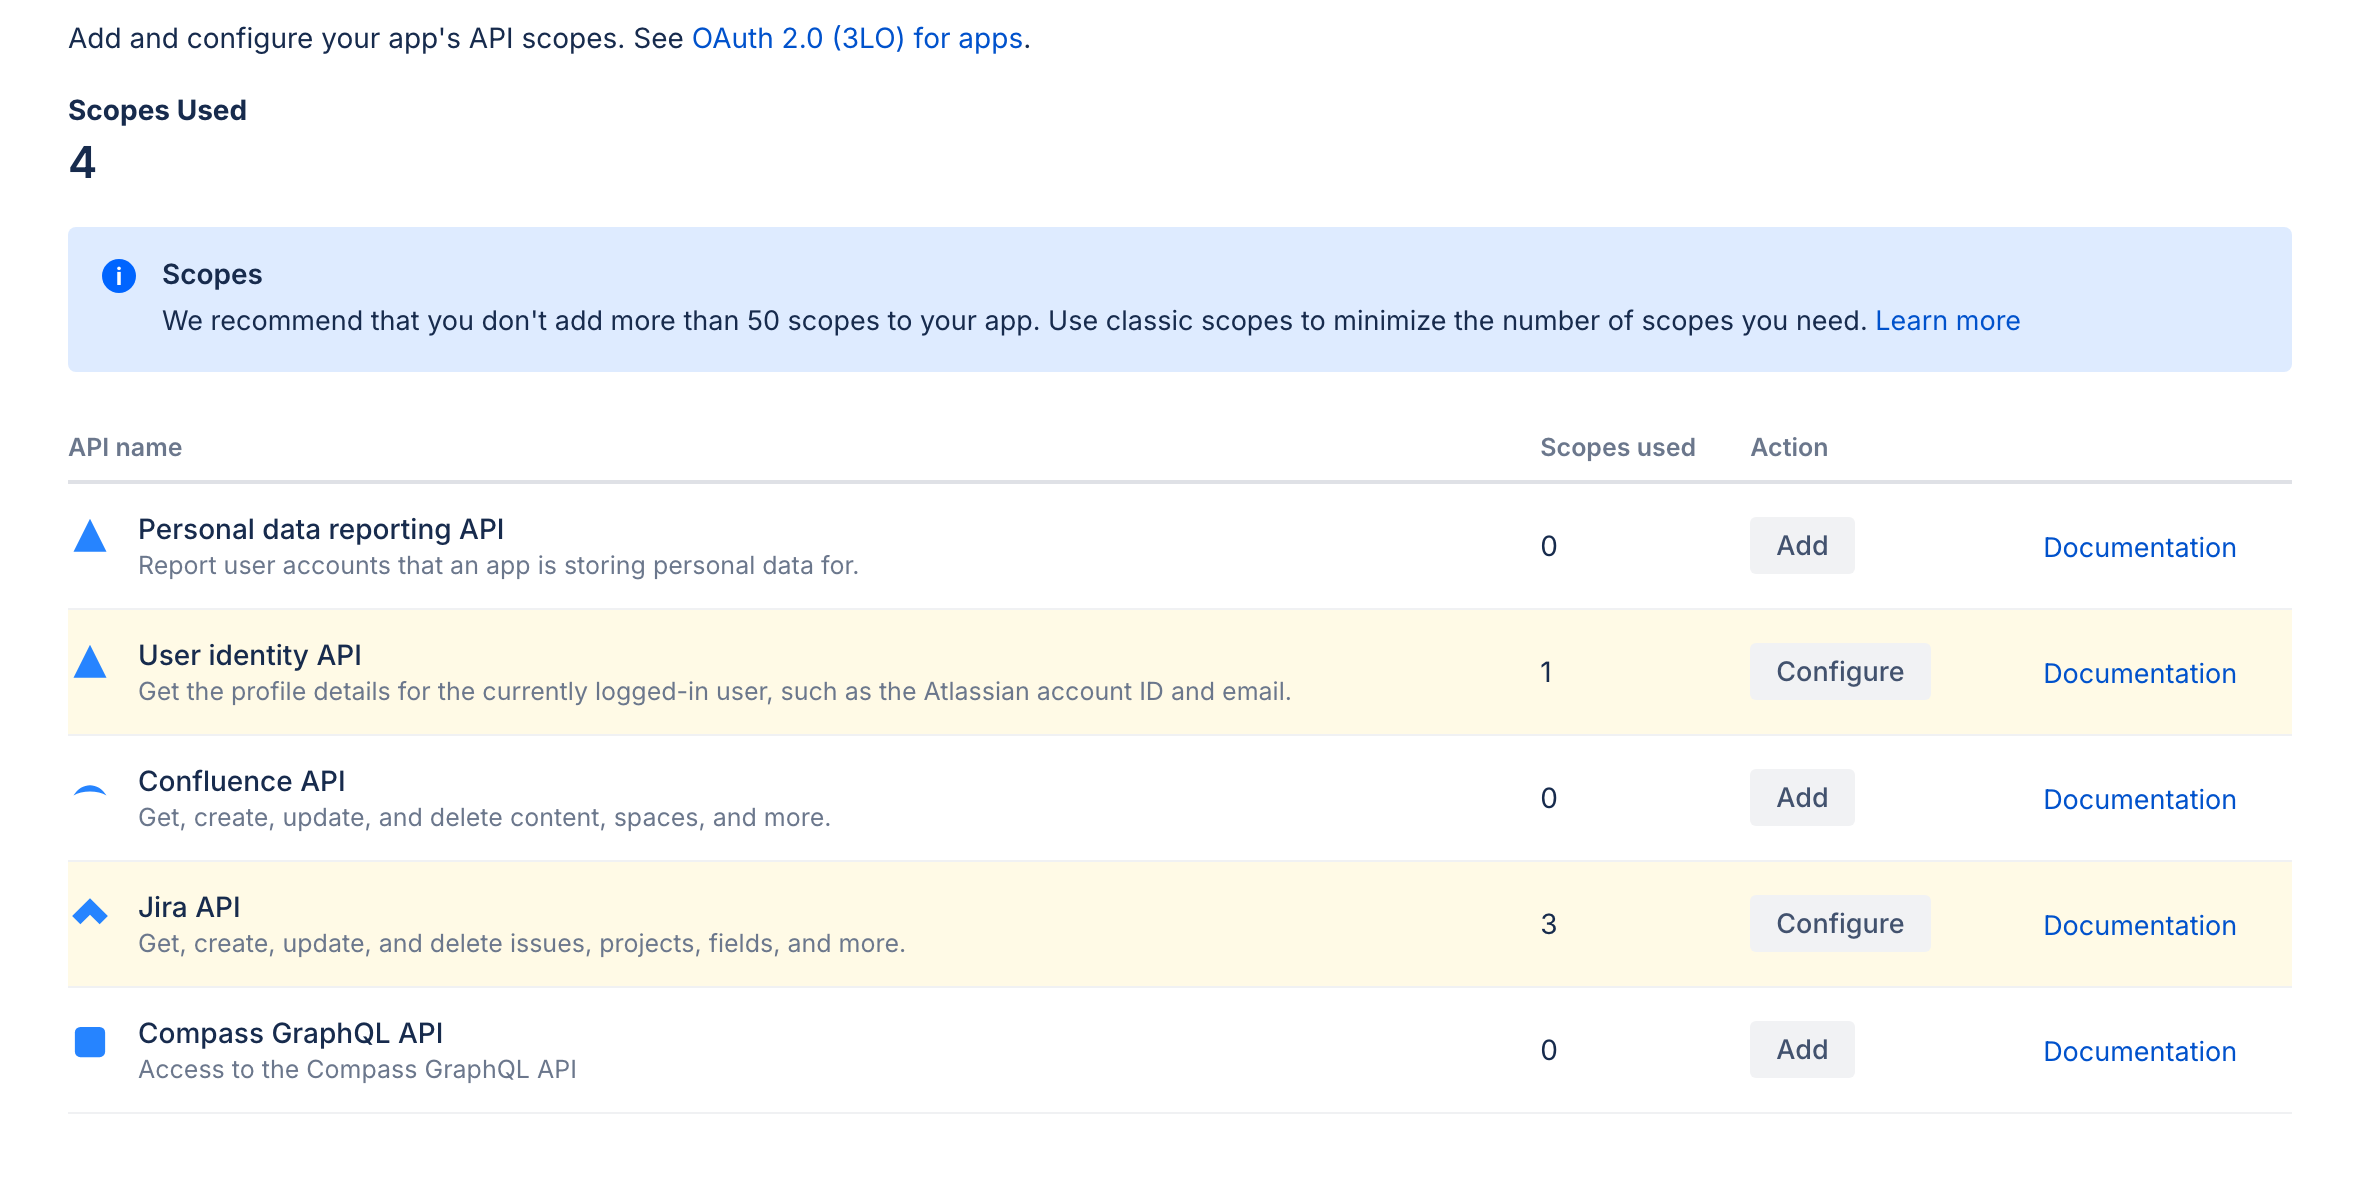
Task: Select the User identity API title
Action: (x=250, y=655)
